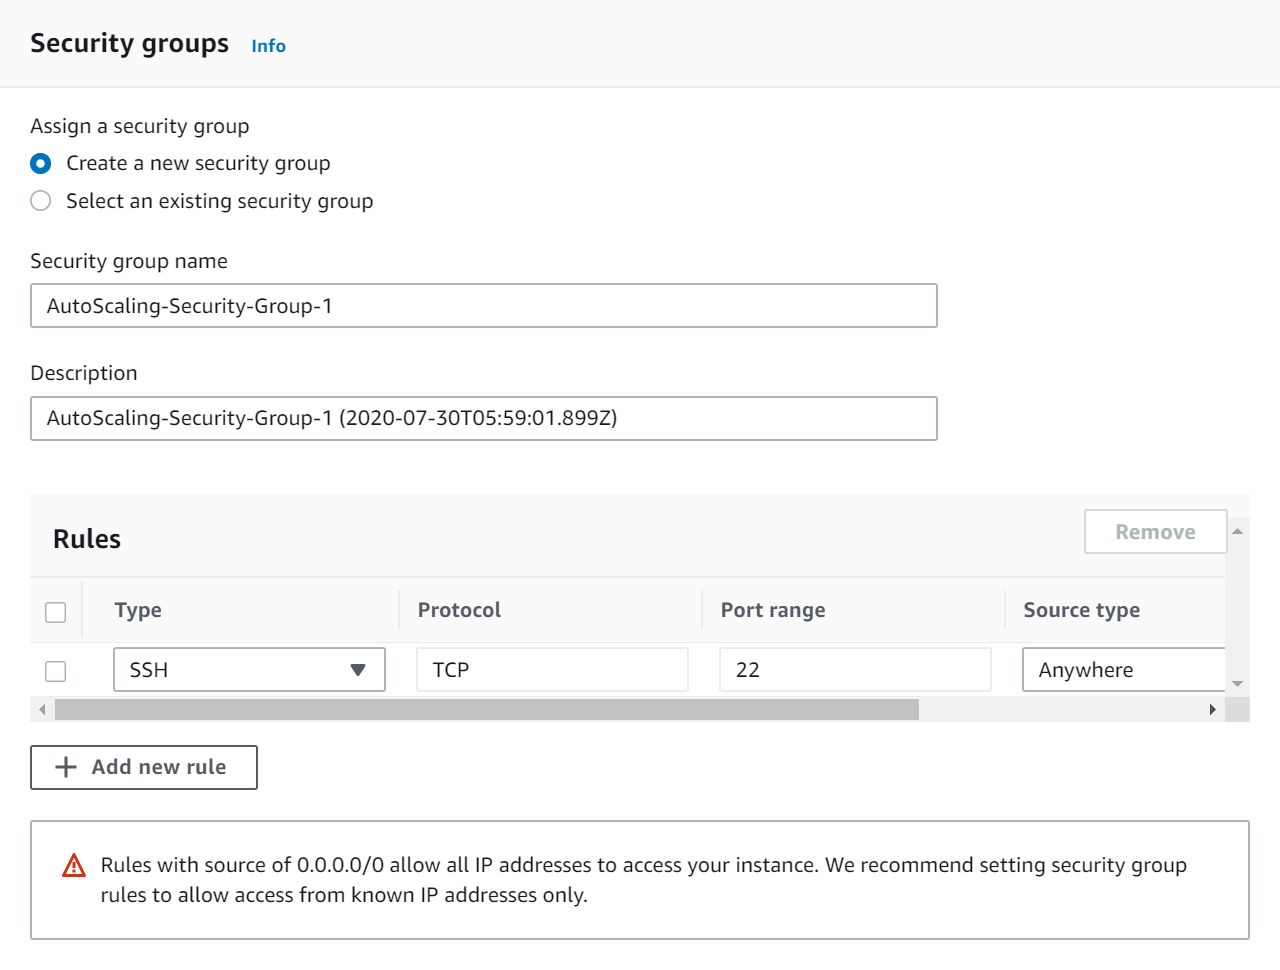Open the SSH Type dropdown
Image resolution: width=1280 pixels, height=970 pixels.
[249, 670]
